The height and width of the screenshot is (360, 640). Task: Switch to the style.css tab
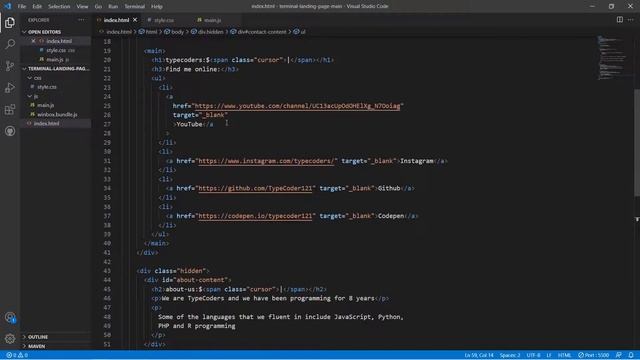tap(164, 20)
